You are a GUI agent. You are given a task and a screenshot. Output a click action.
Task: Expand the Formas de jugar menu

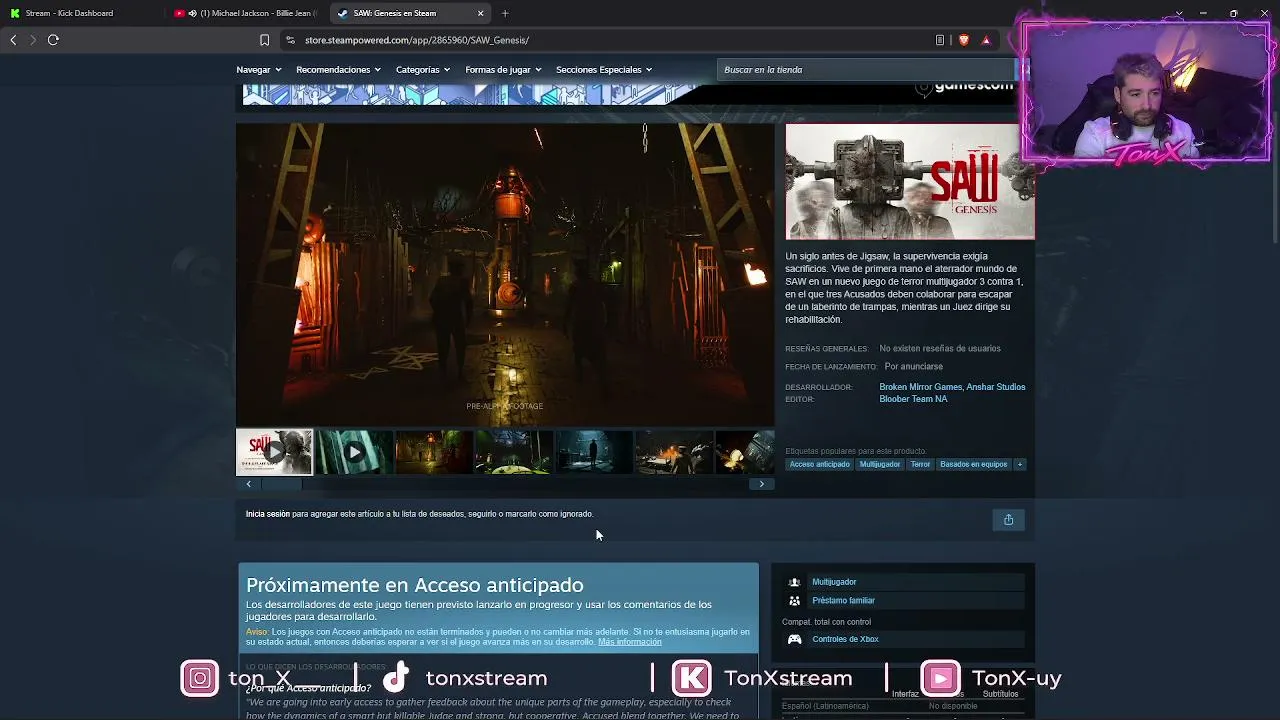point(503,70)
